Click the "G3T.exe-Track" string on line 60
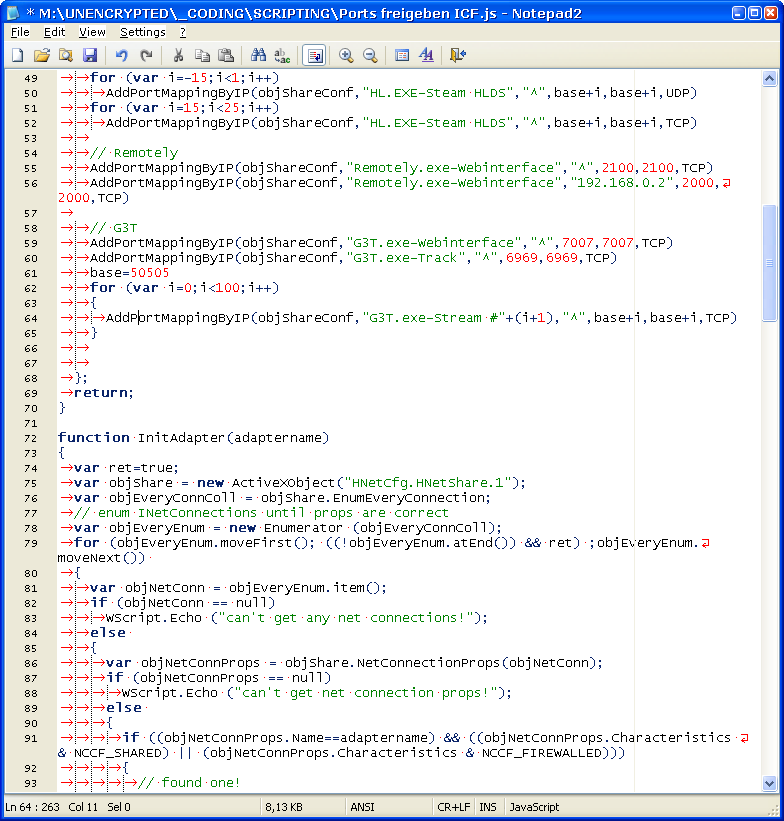 point(406,258)
